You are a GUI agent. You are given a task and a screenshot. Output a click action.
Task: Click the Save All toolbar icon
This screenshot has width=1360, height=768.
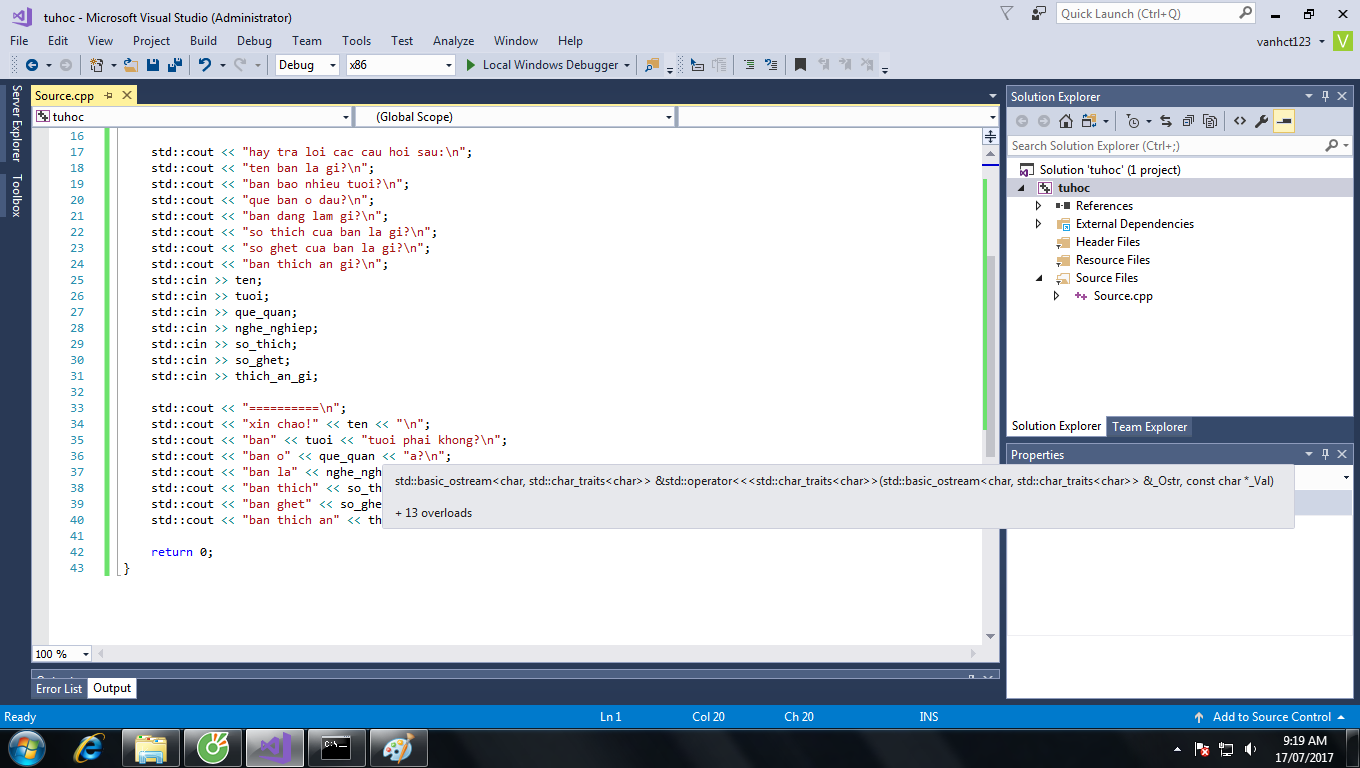click(175, 65)
